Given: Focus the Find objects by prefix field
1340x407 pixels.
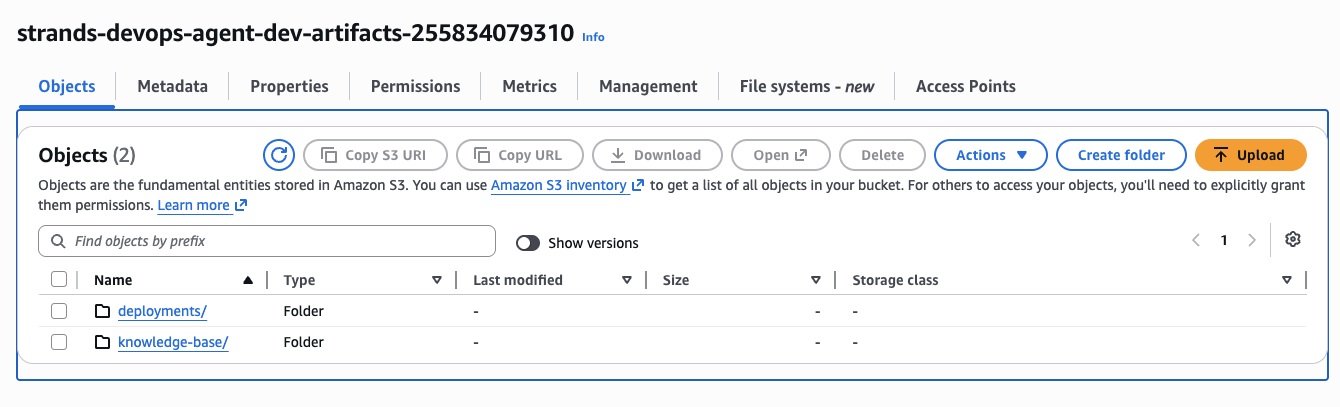Looking at the screenshot, I should click(x=267, y=241).
